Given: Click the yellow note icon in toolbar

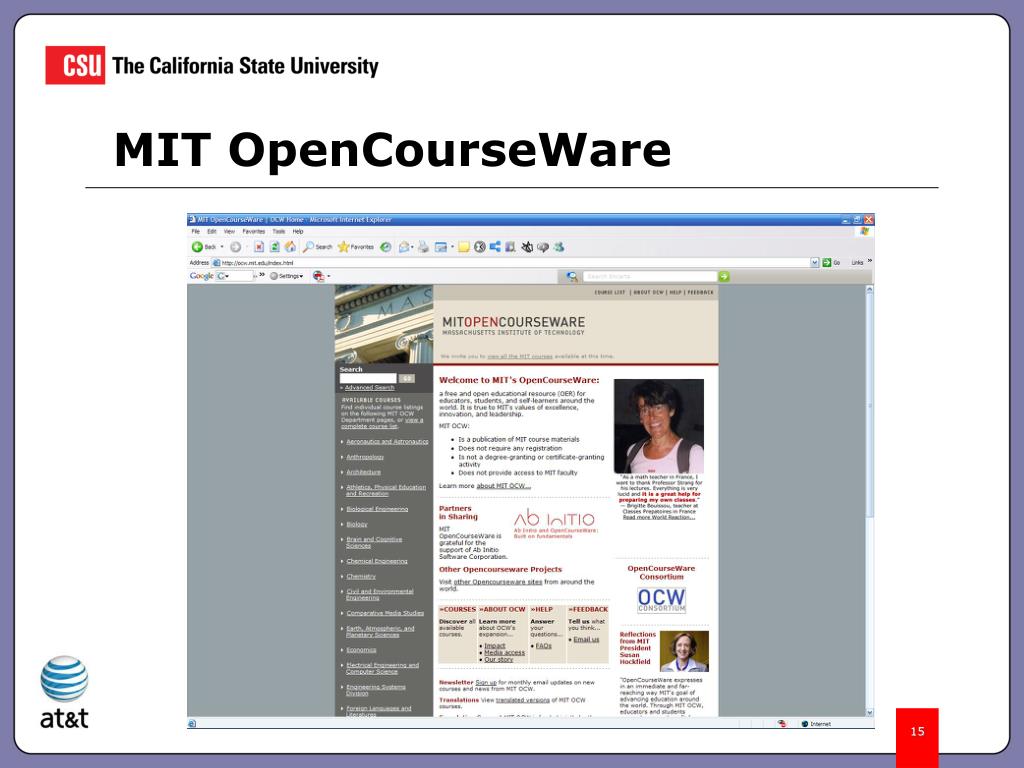Looking at the screenshot, I should click(x=464, y=247).
